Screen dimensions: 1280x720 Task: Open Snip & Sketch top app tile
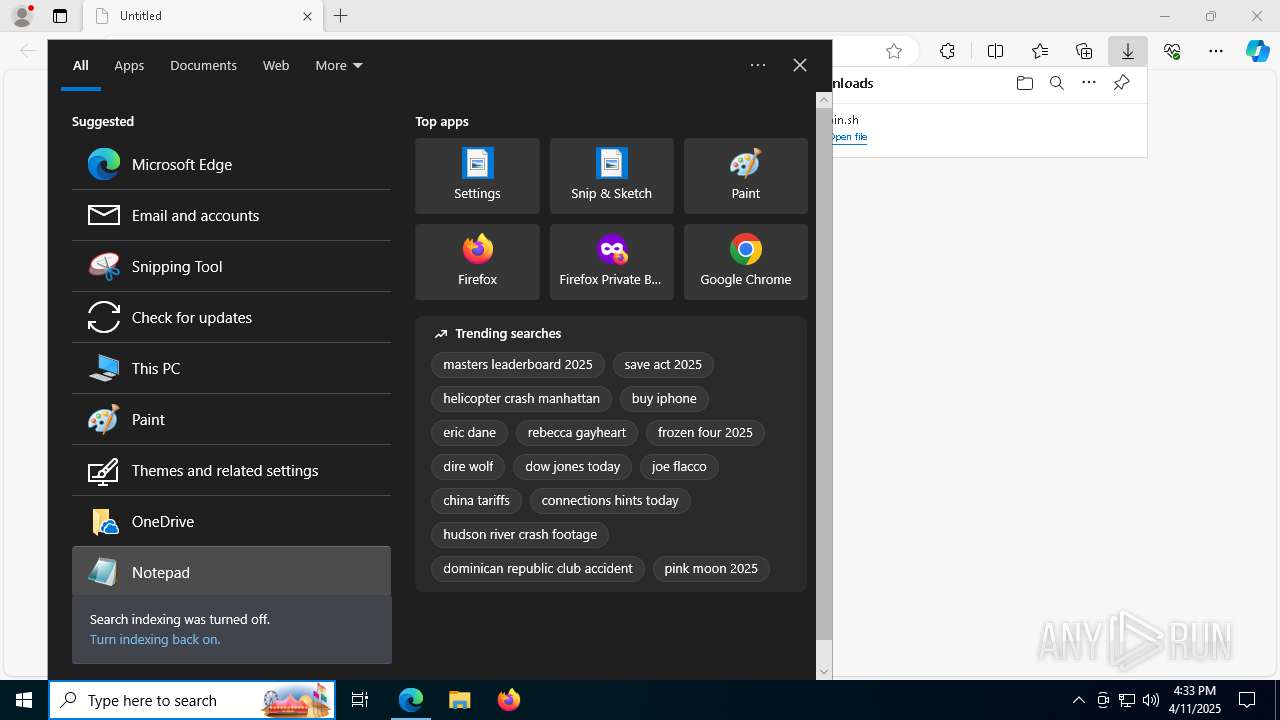coord(611,176)
